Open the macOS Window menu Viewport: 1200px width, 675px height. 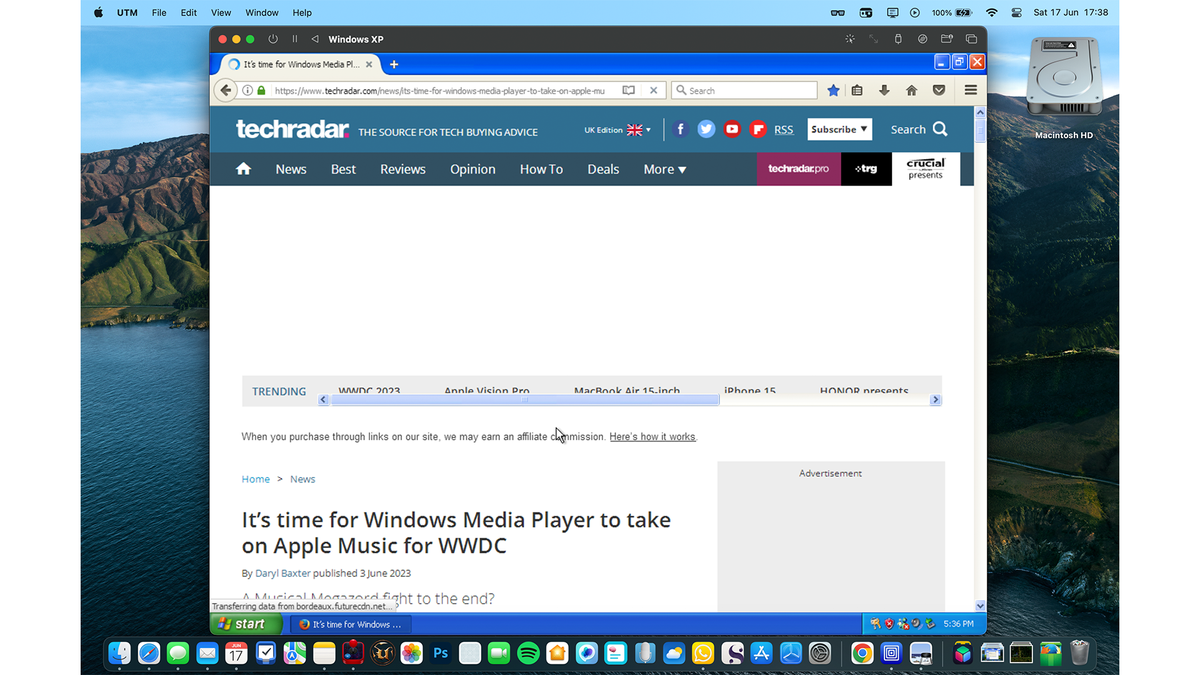coord(261,12)
